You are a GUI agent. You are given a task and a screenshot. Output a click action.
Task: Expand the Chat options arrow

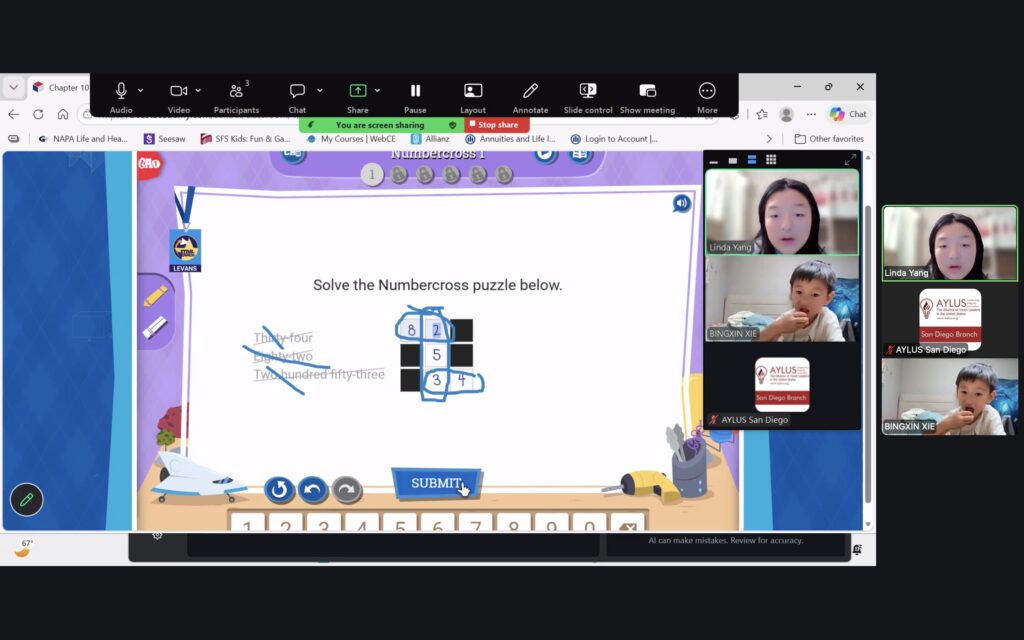(x=319, y=91)
